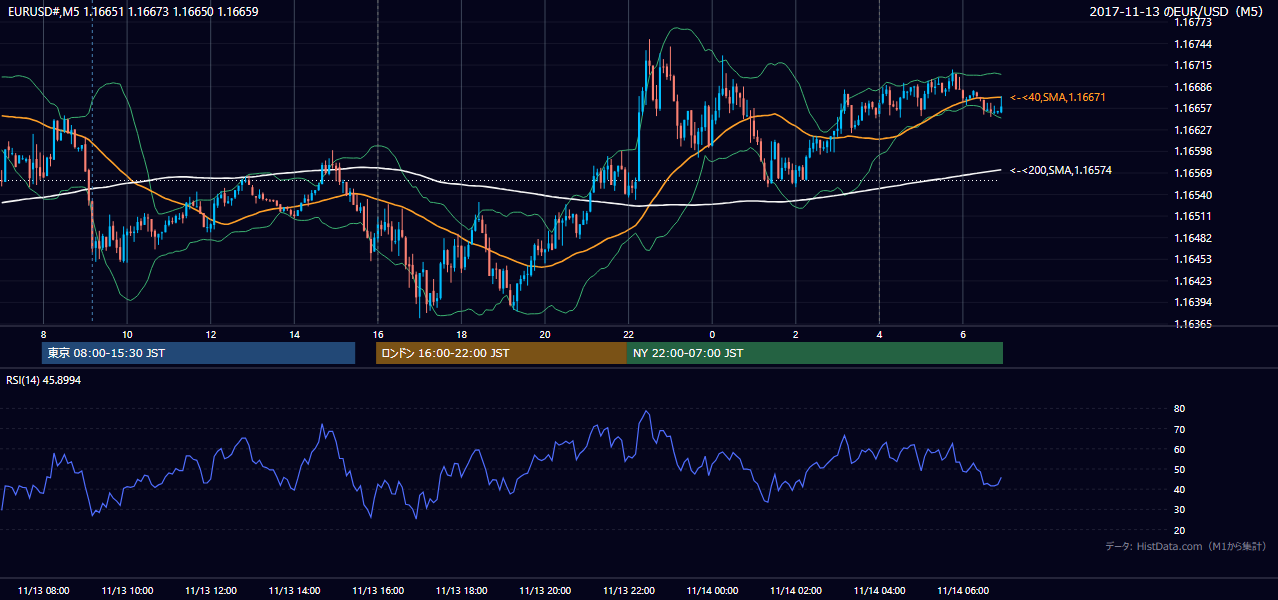This screenshot has width=1278, height=600.
Task: Click RSI axis level 50
Action: [1179, 469]
